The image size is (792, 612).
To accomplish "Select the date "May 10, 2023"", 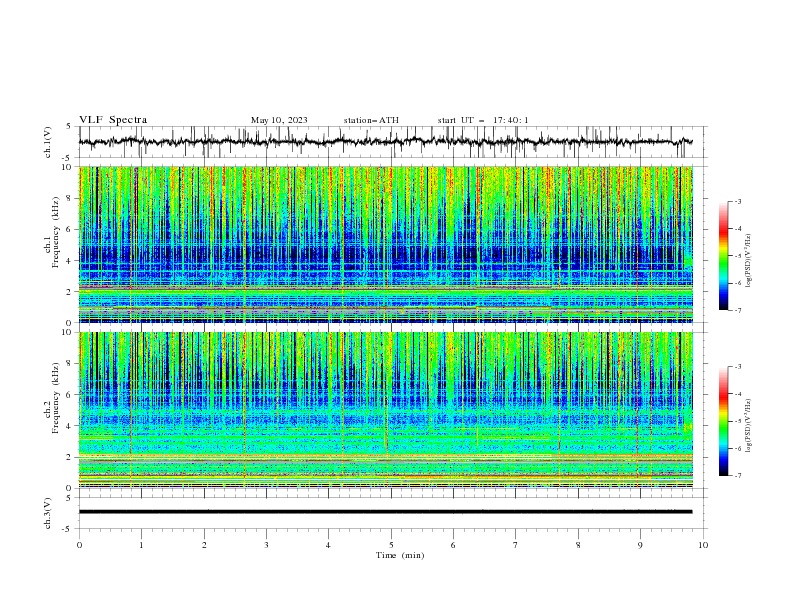I will (279, 120).
